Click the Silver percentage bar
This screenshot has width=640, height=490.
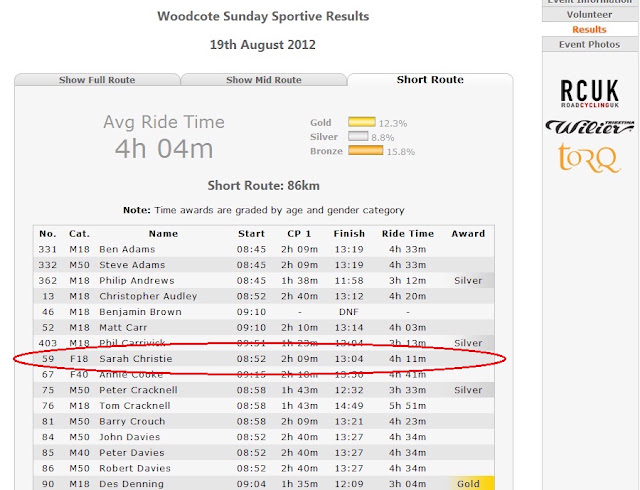click(358, 136)
